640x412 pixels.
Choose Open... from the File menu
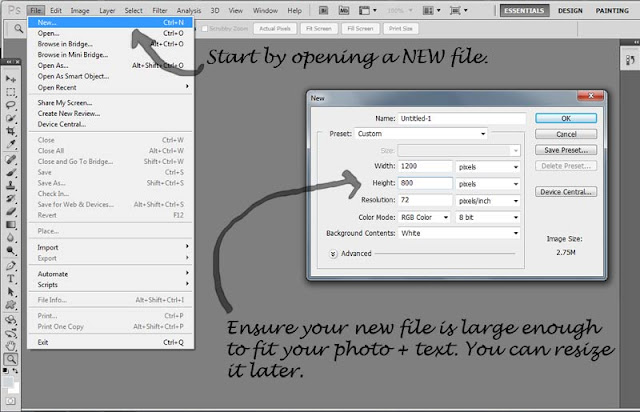click(110, 33)
